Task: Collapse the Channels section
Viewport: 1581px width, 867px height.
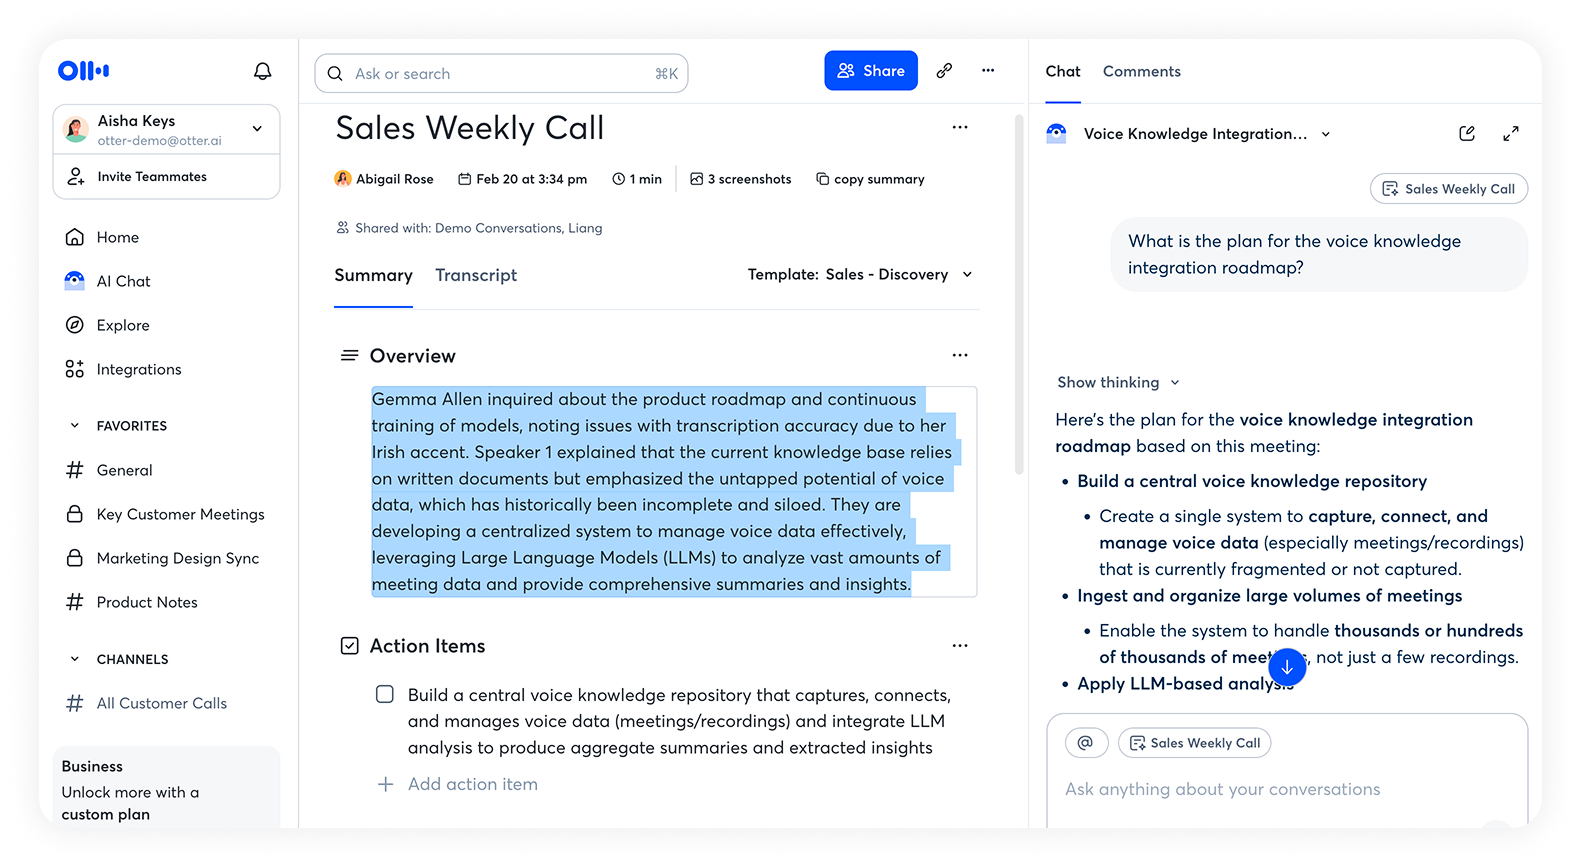Action: [74, 660]
